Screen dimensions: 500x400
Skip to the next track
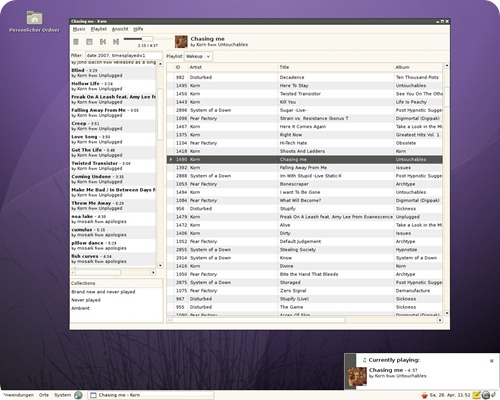click(116, 42)
